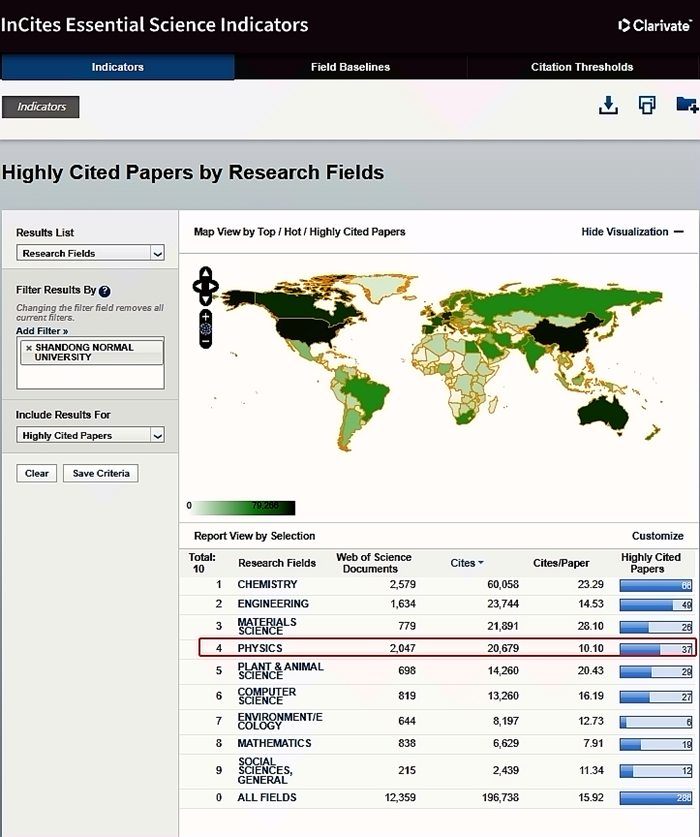Open the Results List Research Fields dropdown
The height and width of the screenshot is (837, 700).
90,253
